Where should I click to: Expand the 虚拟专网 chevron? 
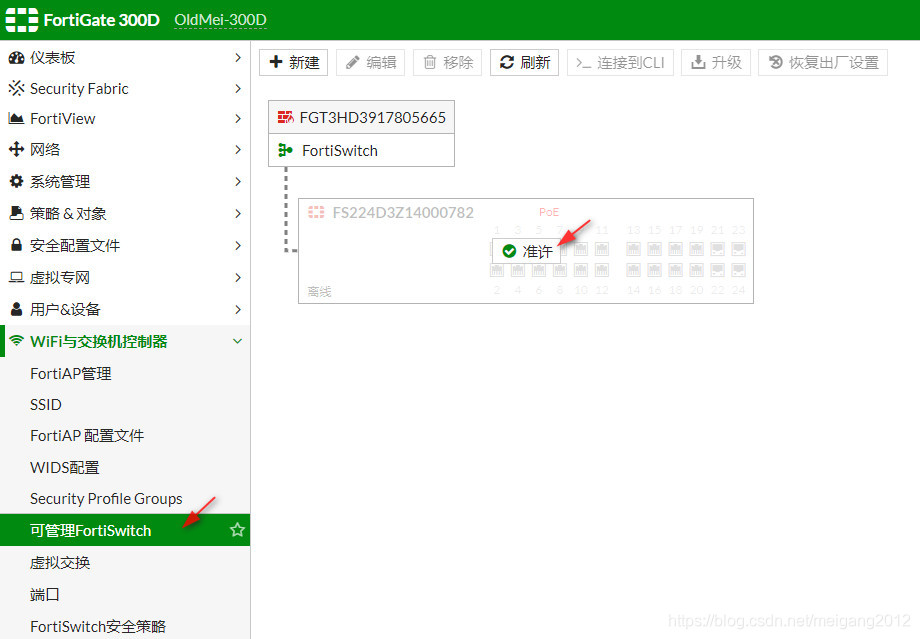[238, 277]
